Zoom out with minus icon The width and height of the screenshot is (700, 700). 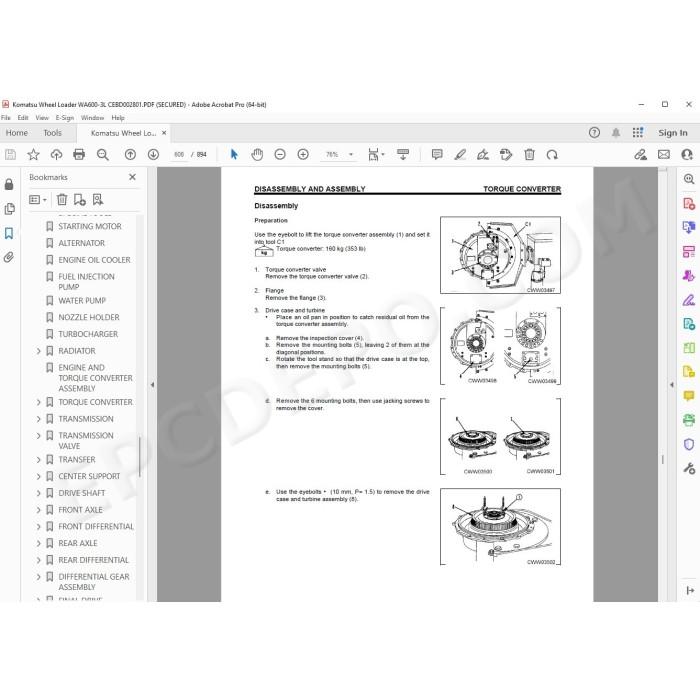pos(280,154)
